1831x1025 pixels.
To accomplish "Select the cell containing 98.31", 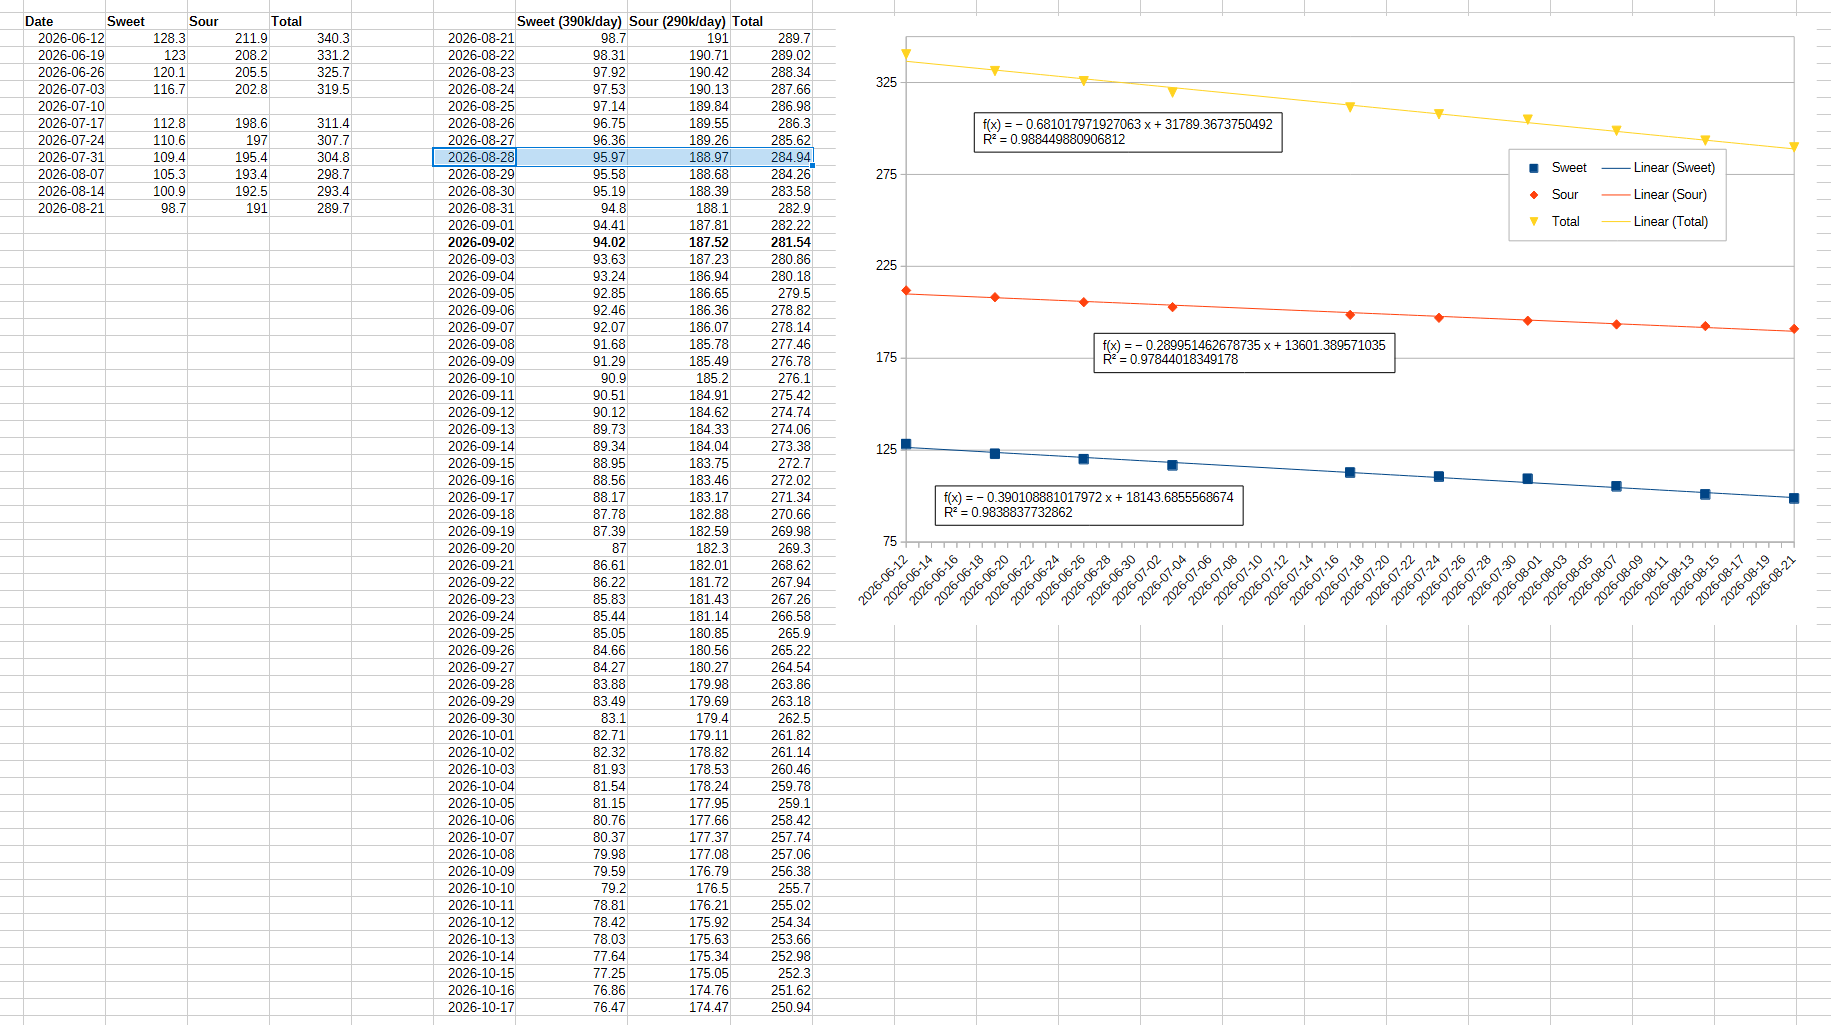I will point(571,55).
